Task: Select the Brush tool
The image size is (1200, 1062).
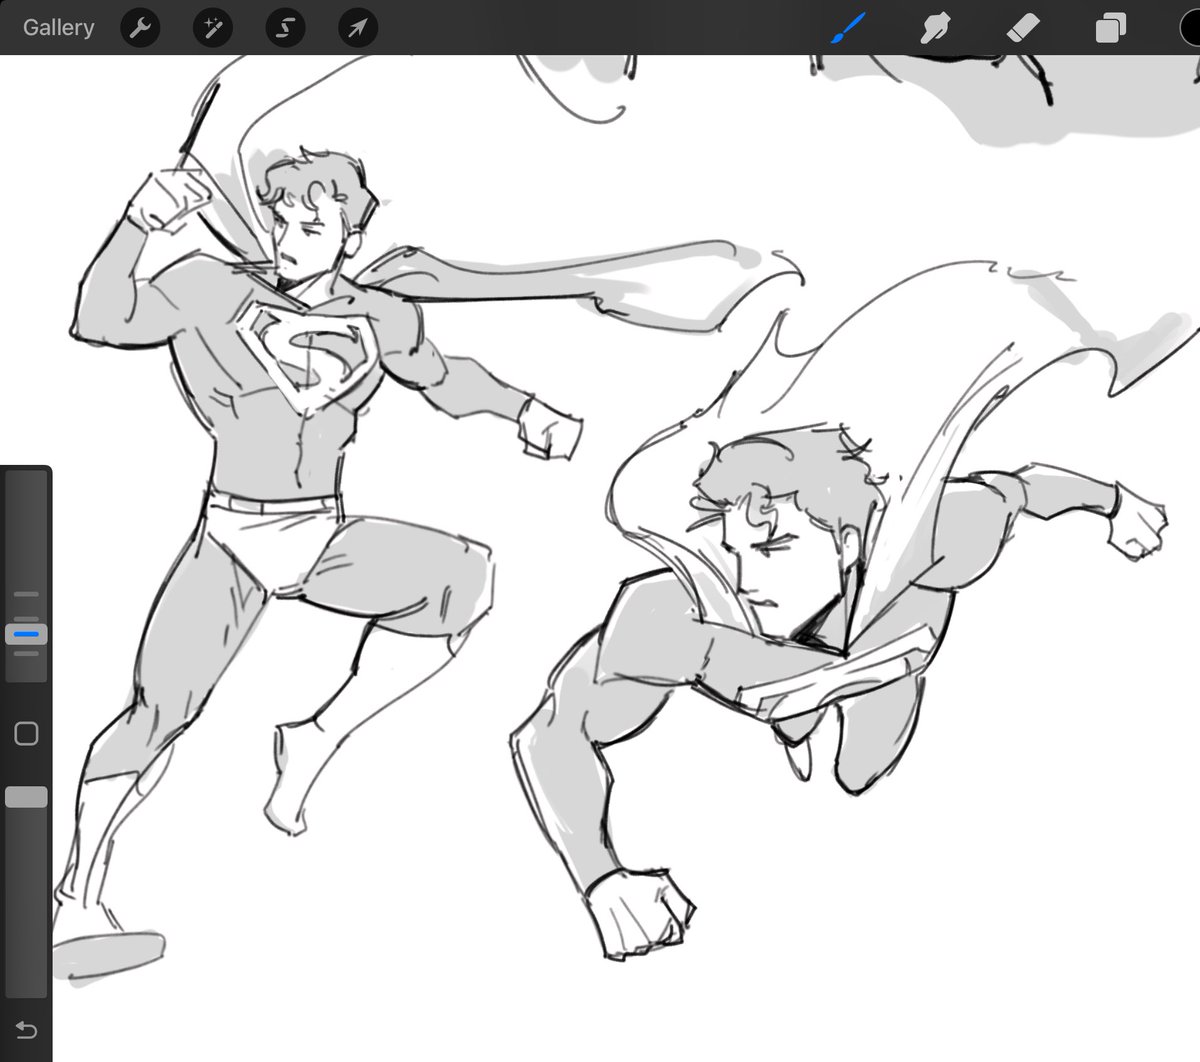Action: [848, 28]
